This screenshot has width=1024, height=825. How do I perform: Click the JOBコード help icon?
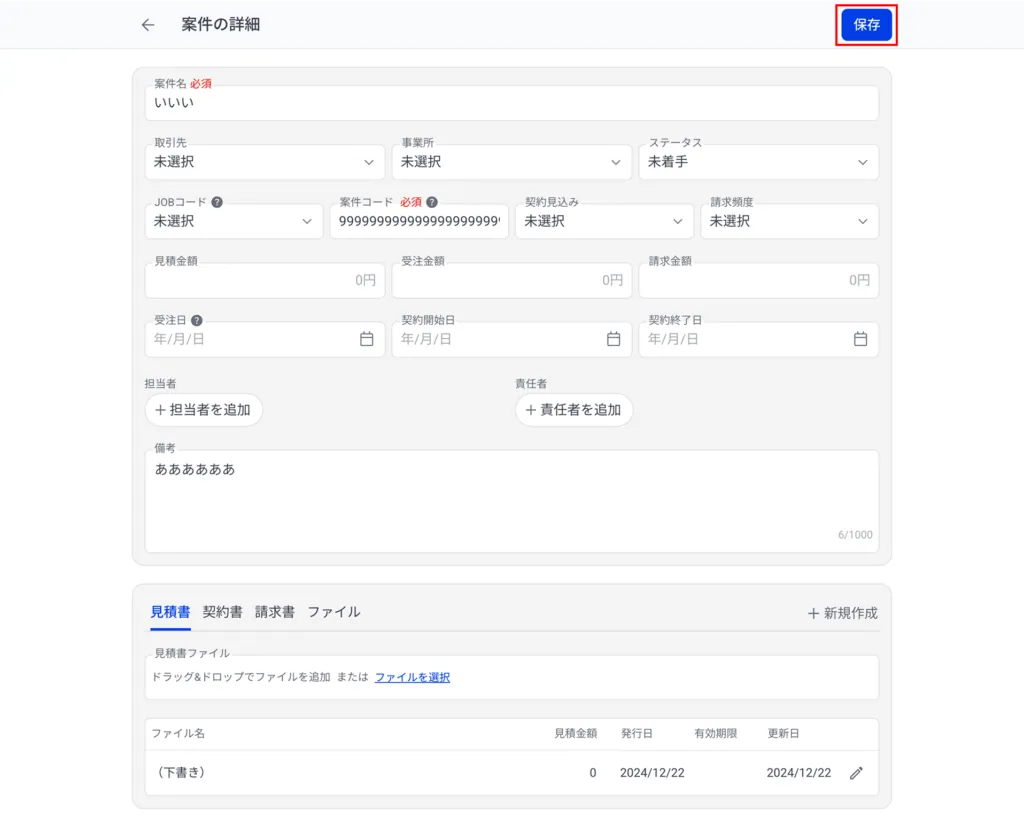click(217, 202)
